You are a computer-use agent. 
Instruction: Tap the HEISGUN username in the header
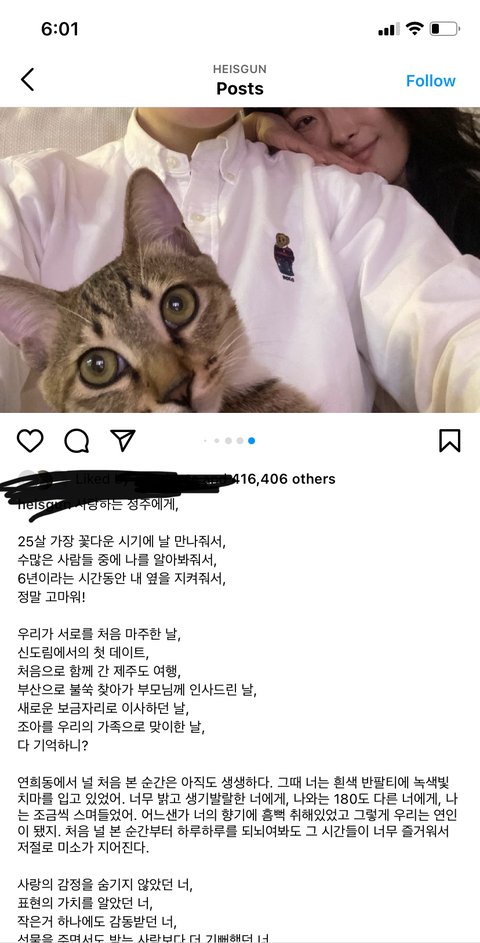click(239, 69)
